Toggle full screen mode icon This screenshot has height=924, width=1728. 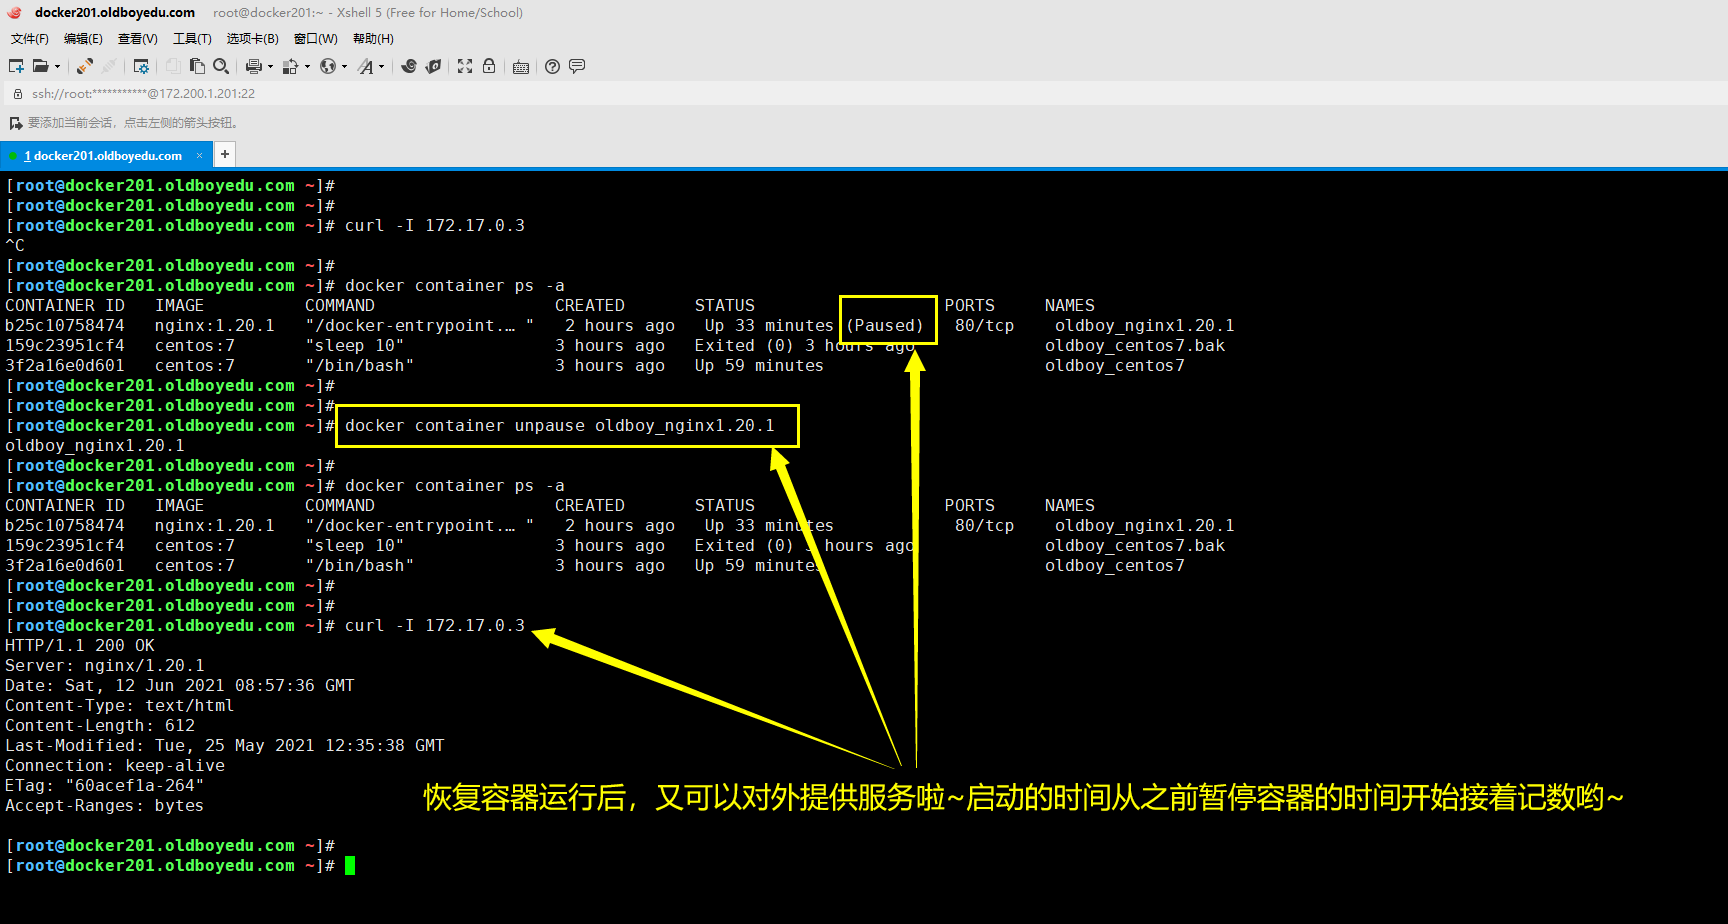click(x=465, y=66)
